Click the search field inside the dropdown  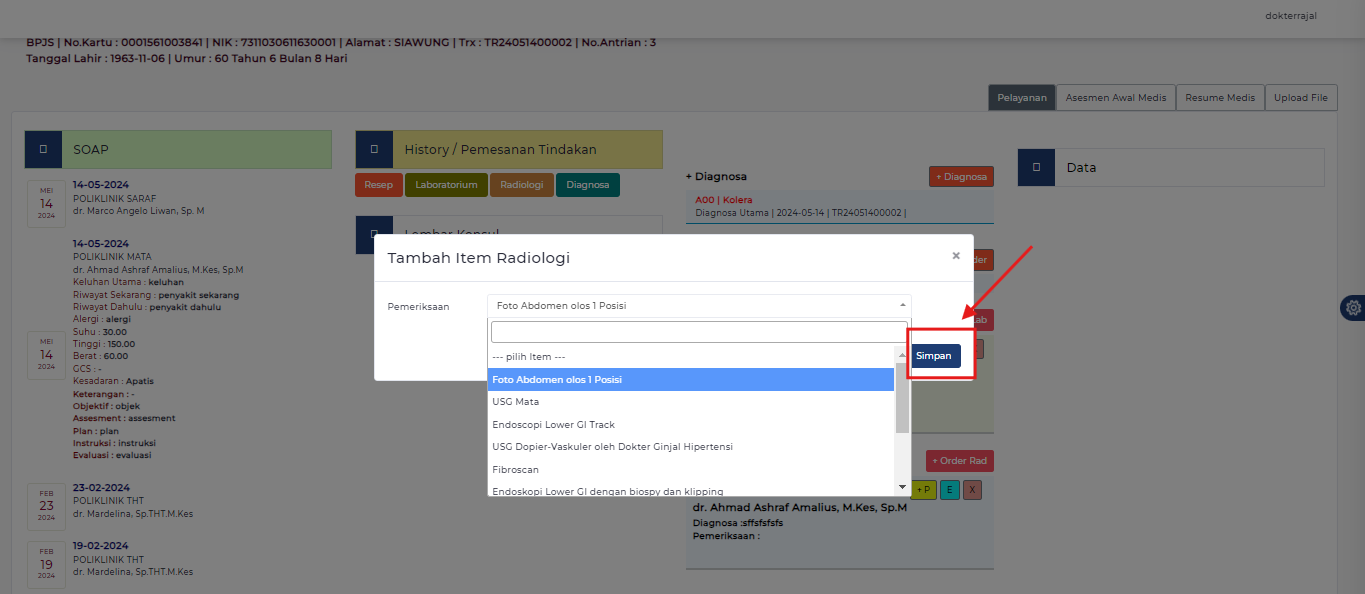click(698, 331)
